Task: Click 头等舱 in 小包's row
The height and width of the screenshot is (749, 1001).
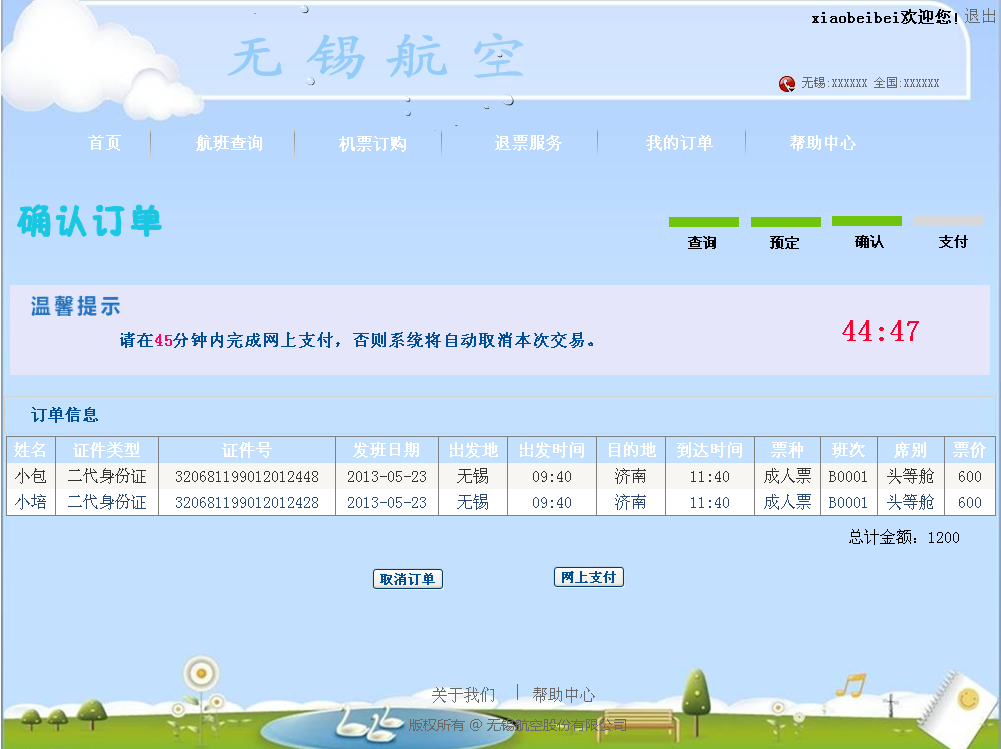Action: point(911,476)
